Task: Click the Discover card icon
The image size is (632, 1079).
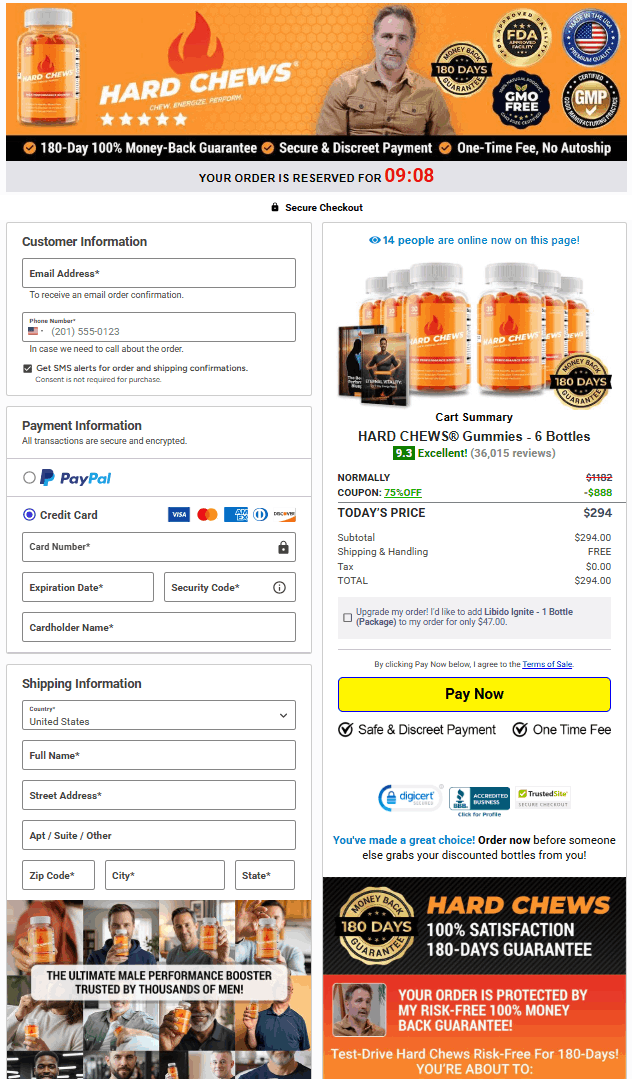Action: point(284,514)
